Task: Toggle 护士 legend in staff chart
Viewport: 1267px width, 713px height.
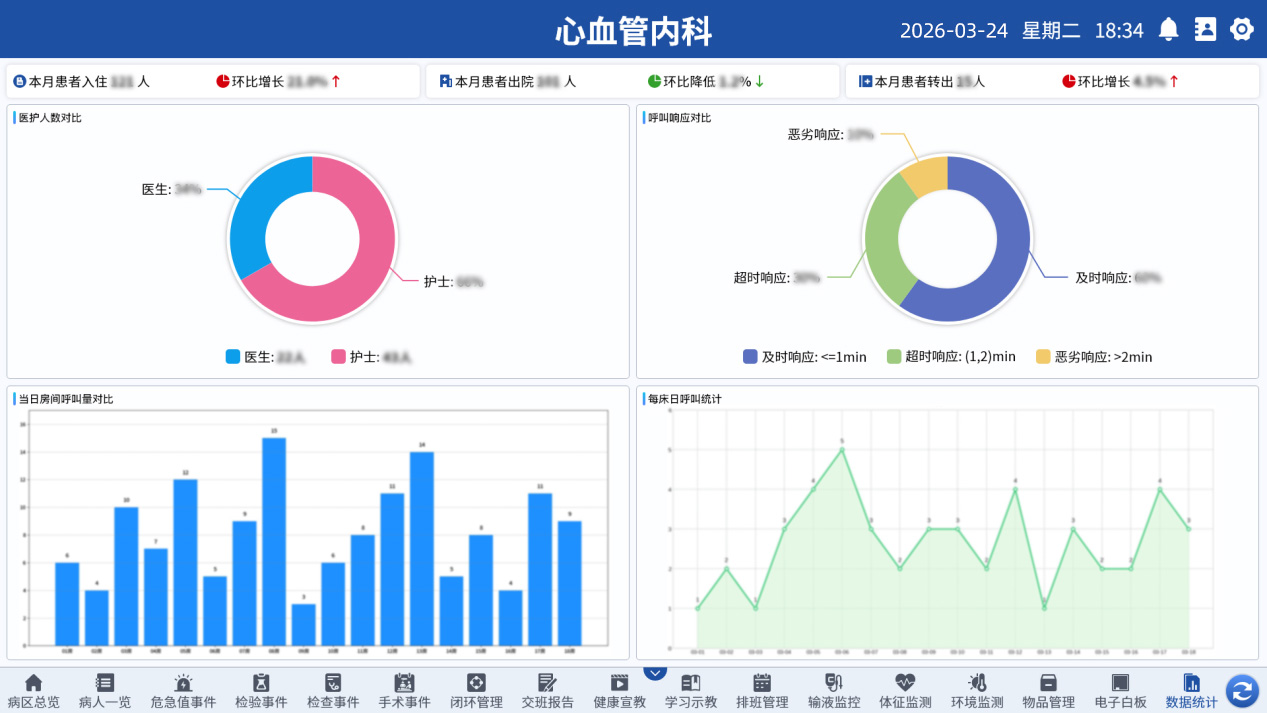Action: 369,357
